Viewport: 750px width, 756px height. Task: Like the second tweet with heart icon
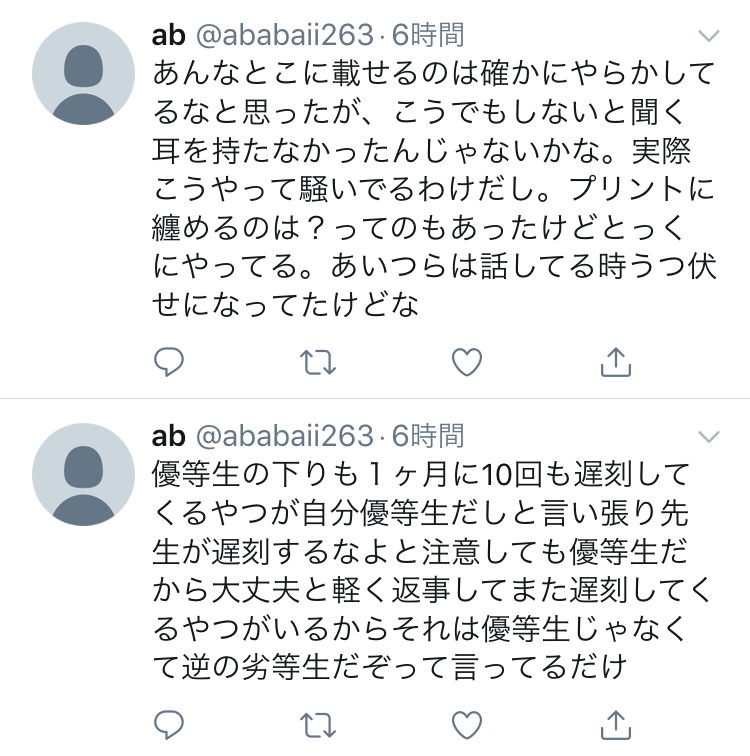(x=467, y=723)
